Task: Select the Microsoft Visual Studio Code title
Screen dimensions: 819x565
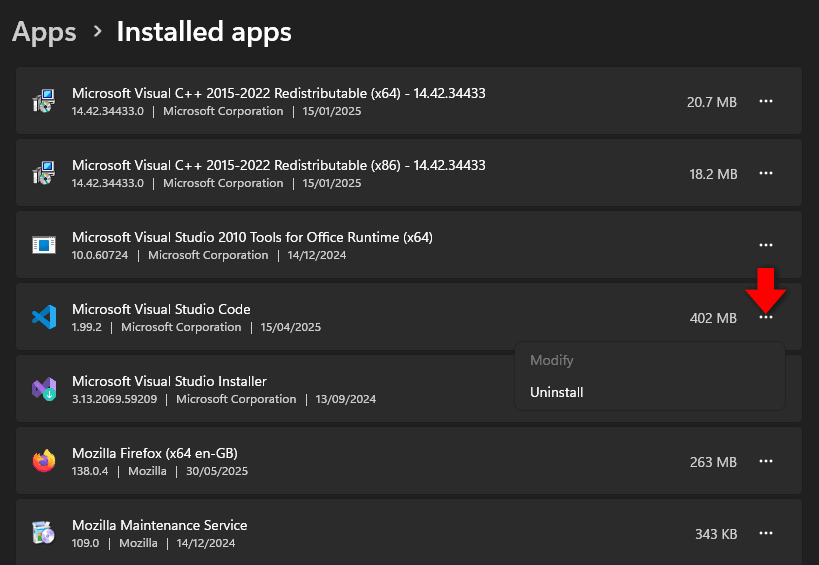Action: pyautogui.click(x=161, y=309)
